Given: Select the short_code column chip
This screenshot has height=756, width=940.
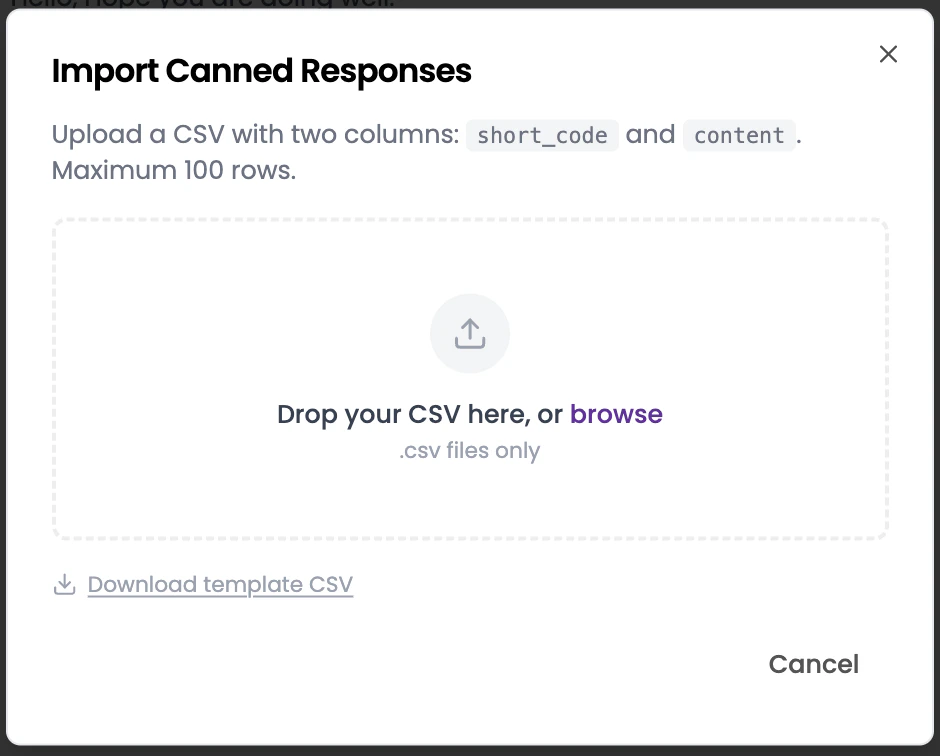Looking at the screenshot, I should coord(542,135).
